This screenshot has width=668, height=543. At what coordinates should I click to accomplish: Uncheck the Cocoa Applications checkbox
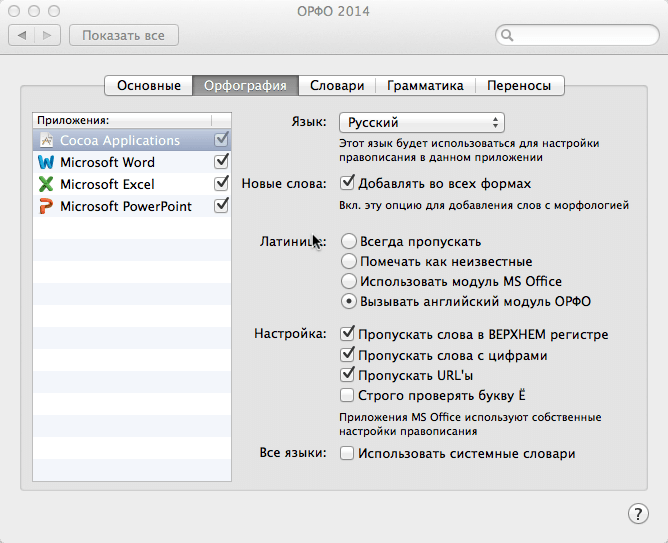tap(221, 139)
